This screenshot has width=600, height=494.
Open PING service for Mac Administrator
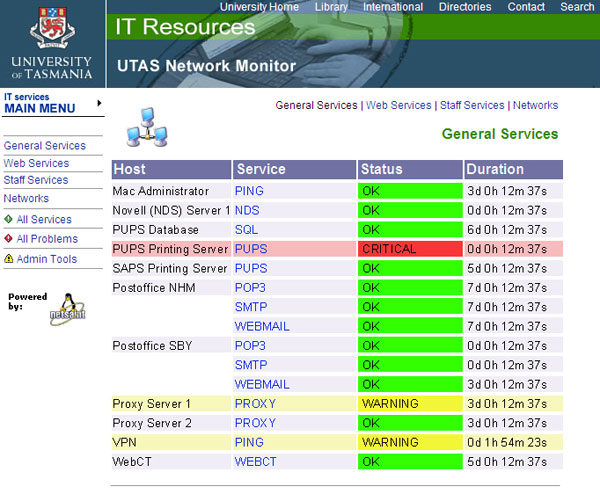coord(249,191)
